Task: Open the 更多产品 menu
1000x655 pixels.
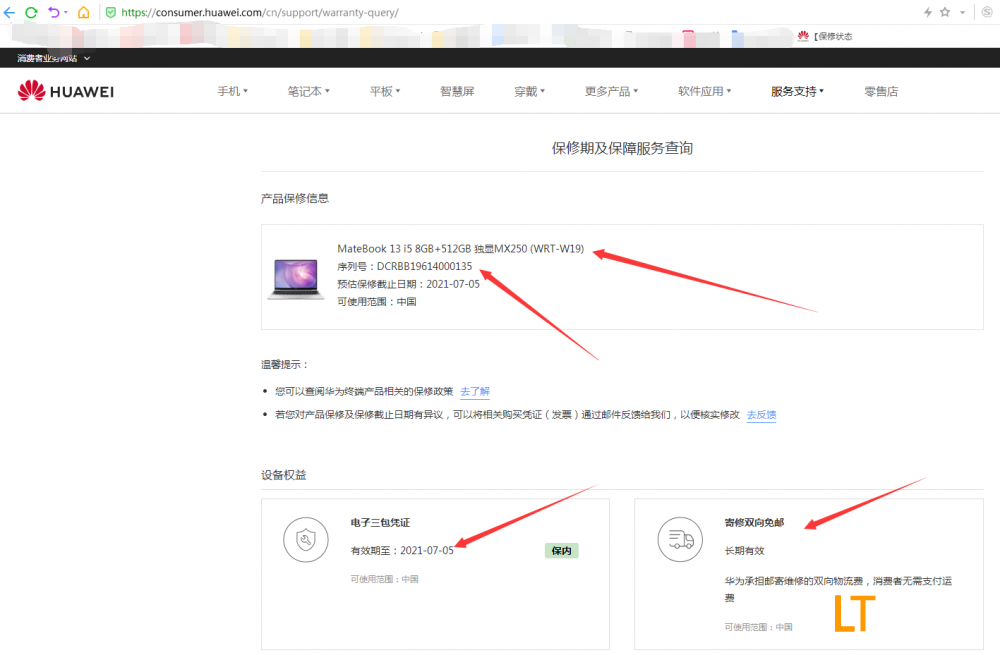Action: pyautogui.click(x=611, y=91)
